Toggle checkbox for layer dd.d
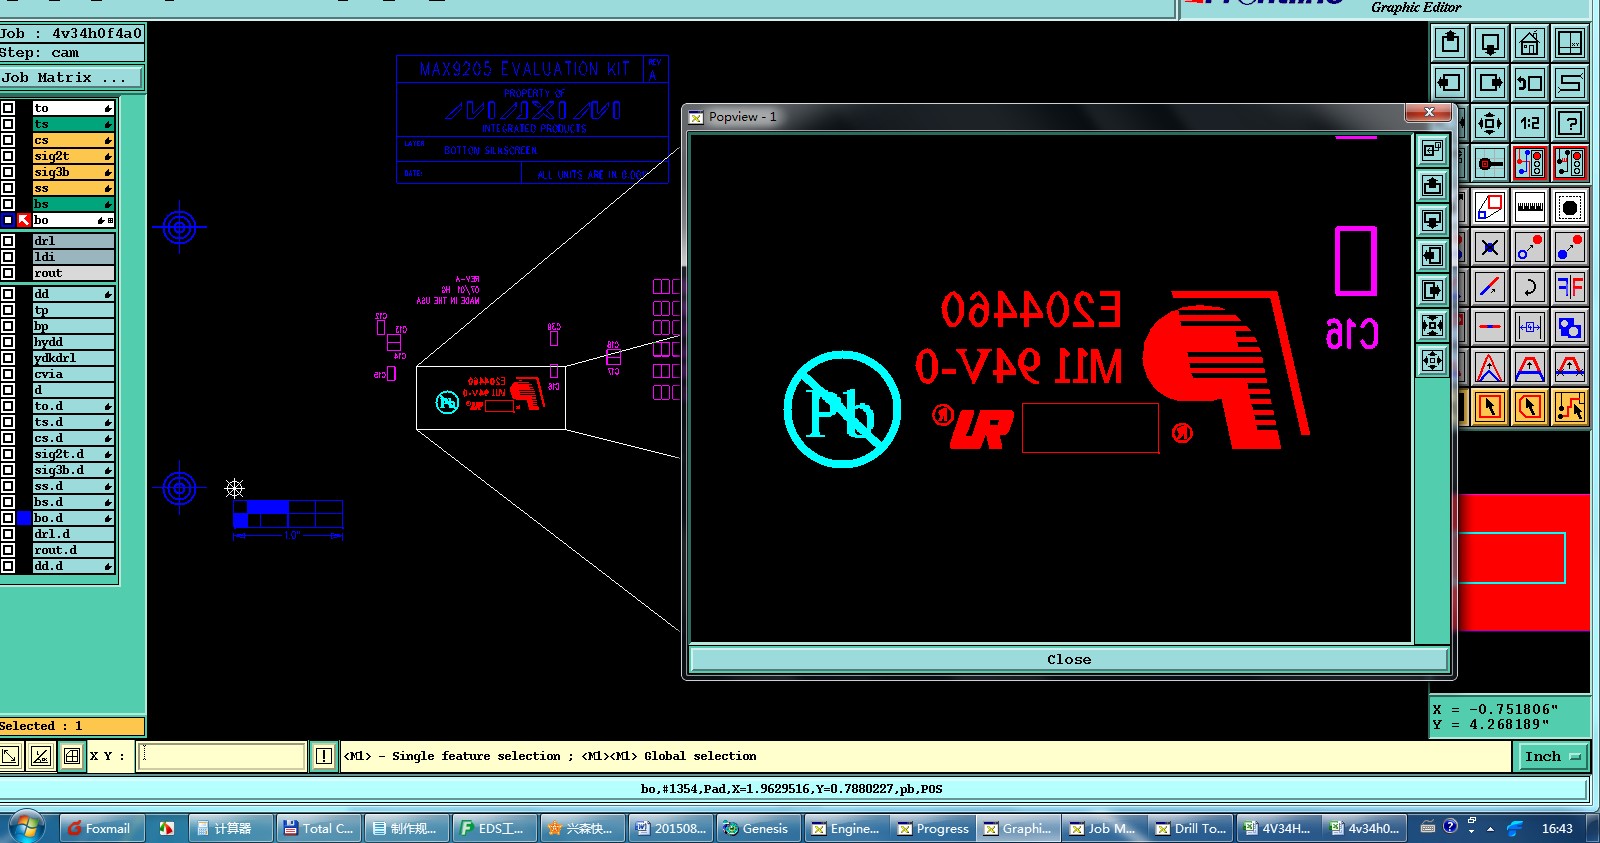 coord(8,566)
